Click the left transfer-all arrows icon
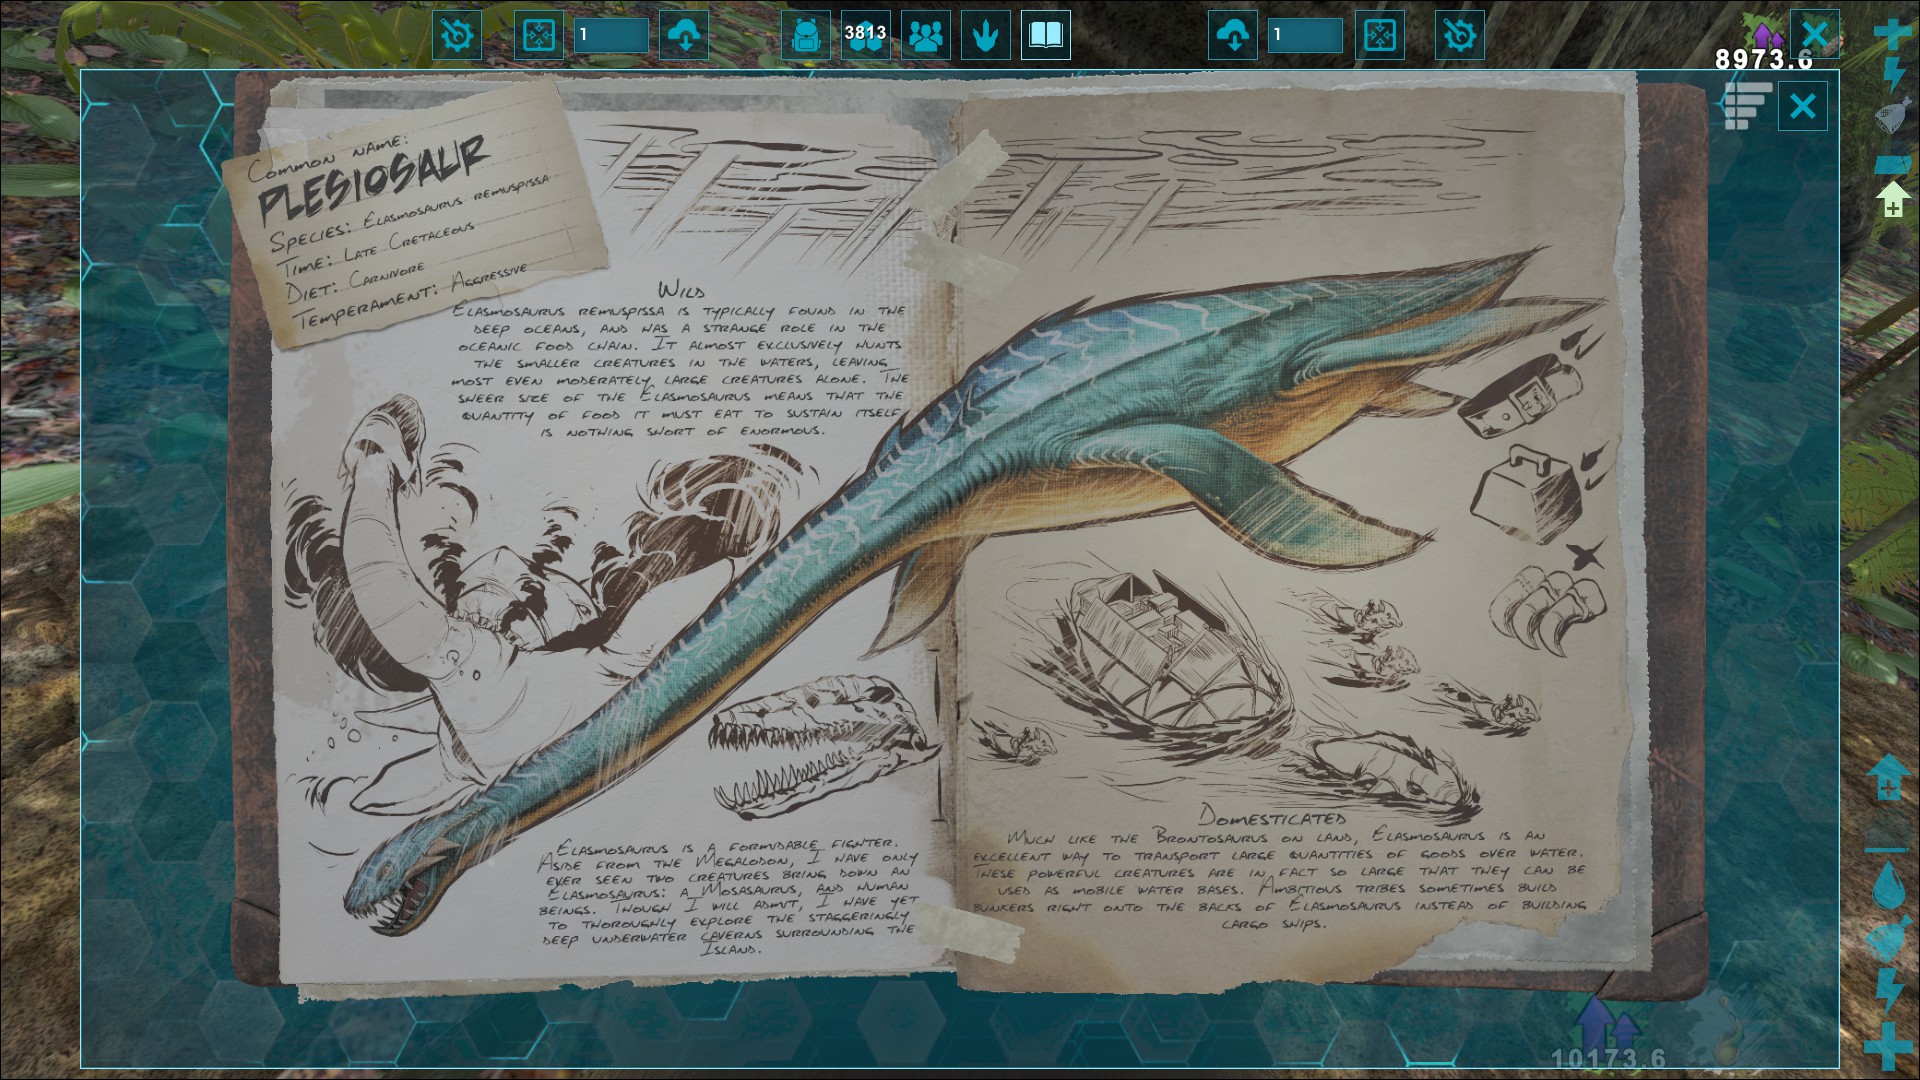Image resolution: width=1920 pixels, height=1080 pixels. tap(538, 36)
